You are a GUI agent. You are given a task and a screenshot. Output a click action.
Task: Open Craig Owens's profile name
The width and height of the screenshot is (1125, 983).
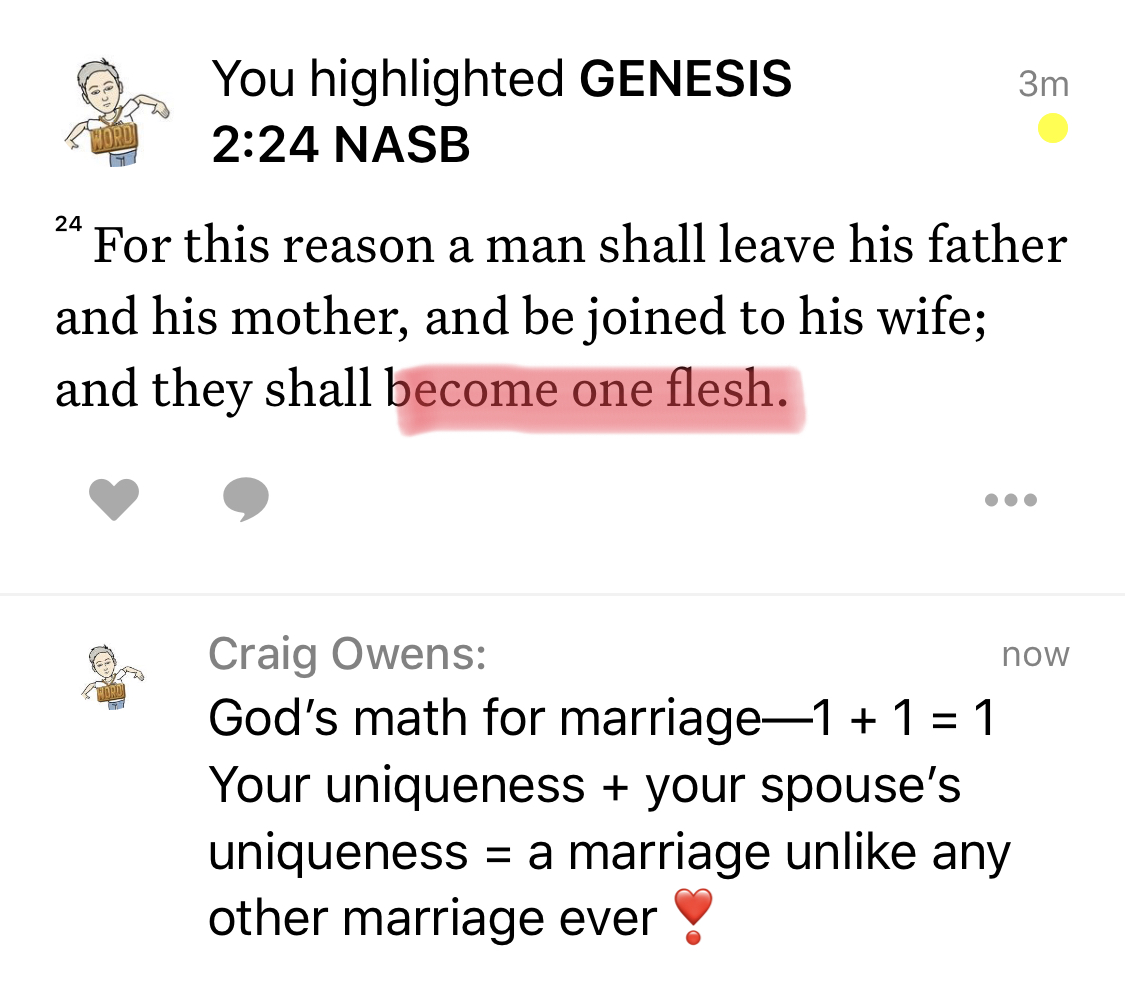coord(347,655)
